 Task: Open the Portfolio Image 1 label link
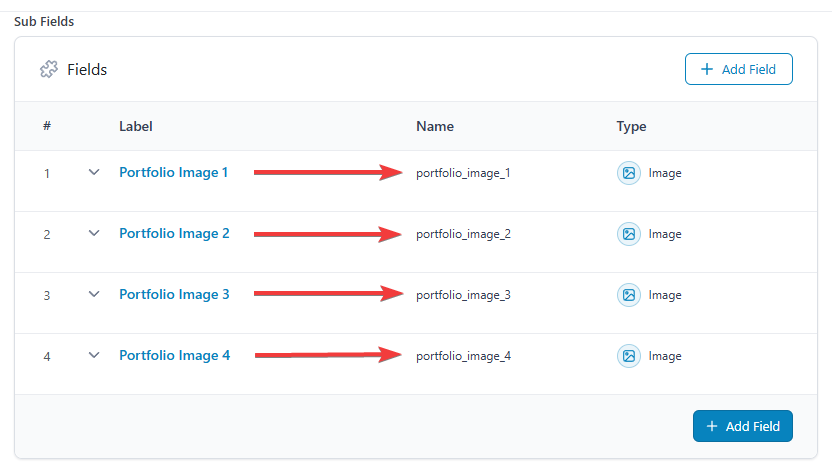pyautogui.click(x=173, y=172)
